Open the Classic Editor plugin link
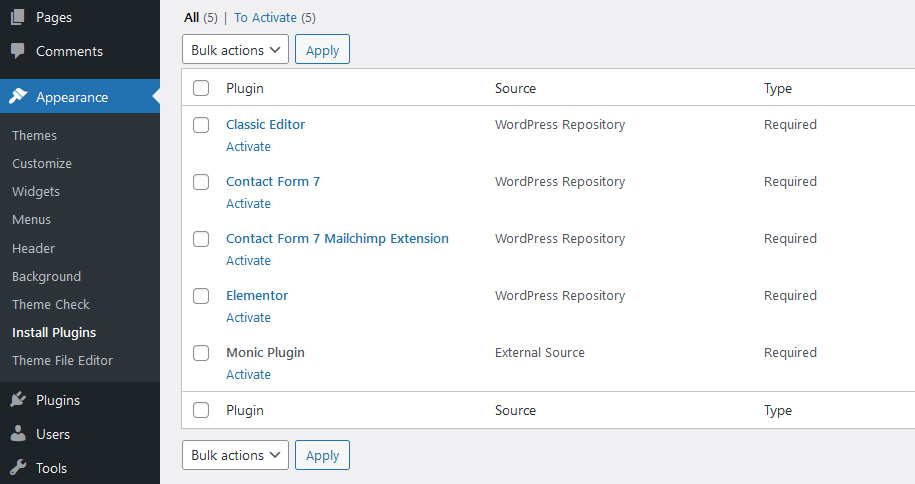The image size is (915, 484). click(266, 124)
